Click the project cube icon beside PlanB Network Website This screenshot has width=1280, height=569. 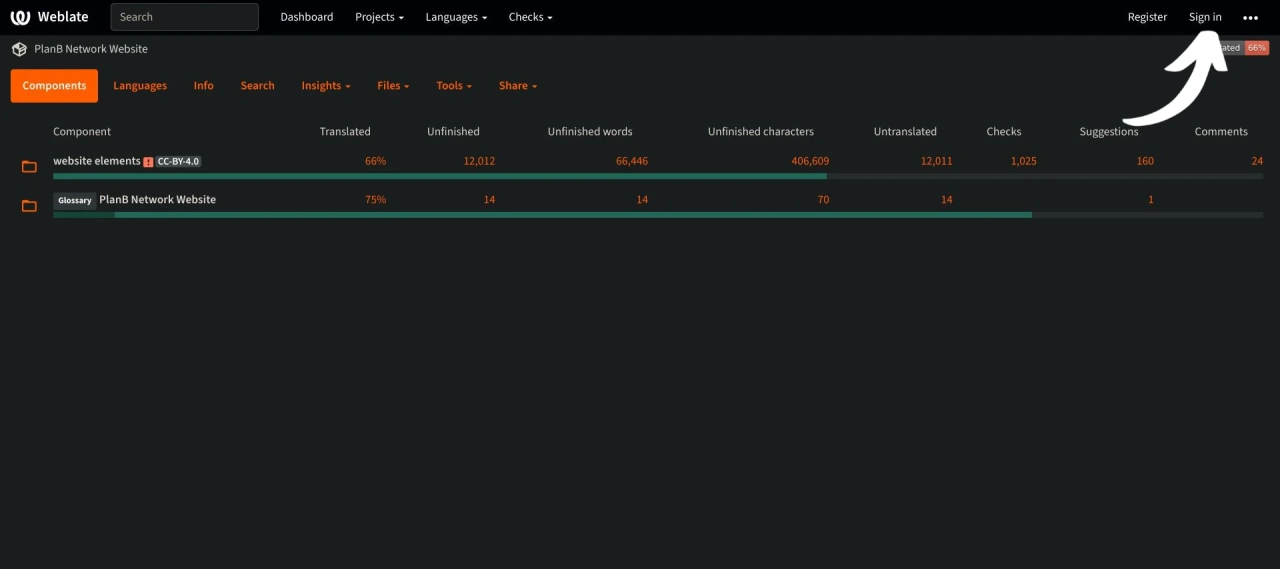coord(19,49)
